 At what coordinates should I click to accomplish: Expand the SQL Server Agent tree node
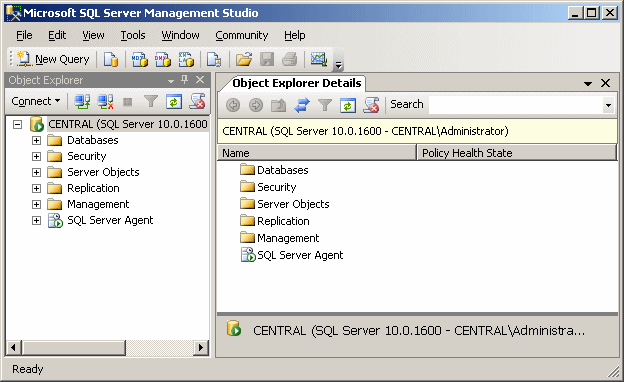tap(36, 220)
